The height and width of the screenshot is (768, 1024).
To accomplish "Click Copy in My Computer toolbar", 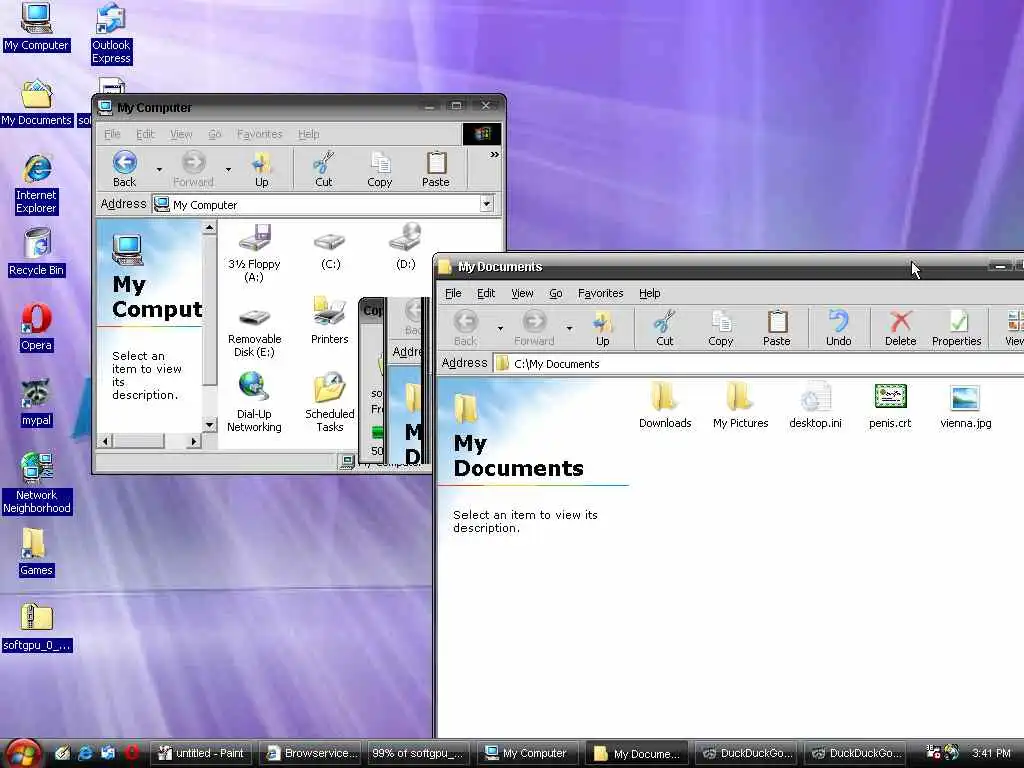I will pos(379,169).
